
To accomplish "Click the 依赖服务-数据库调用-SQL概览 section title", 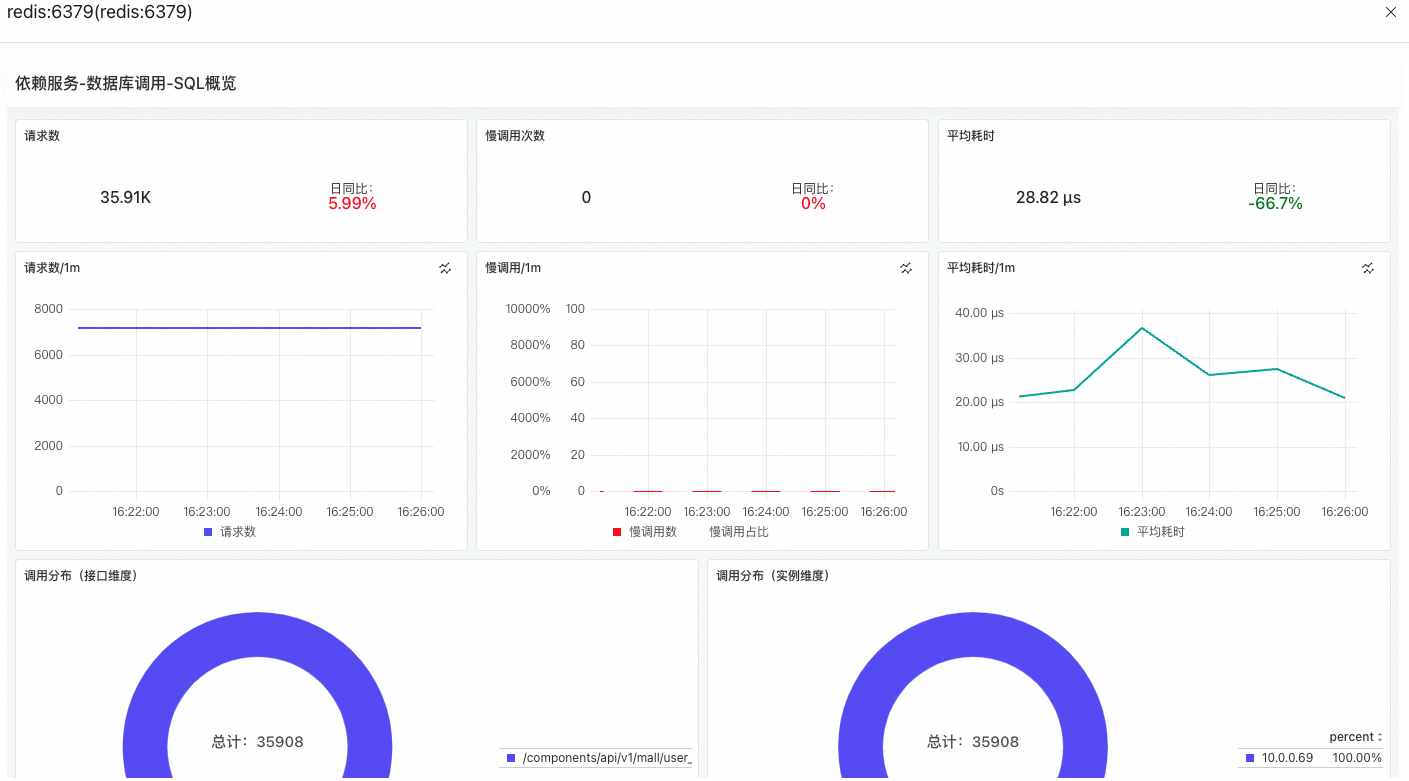I will (x=126, y=84).
